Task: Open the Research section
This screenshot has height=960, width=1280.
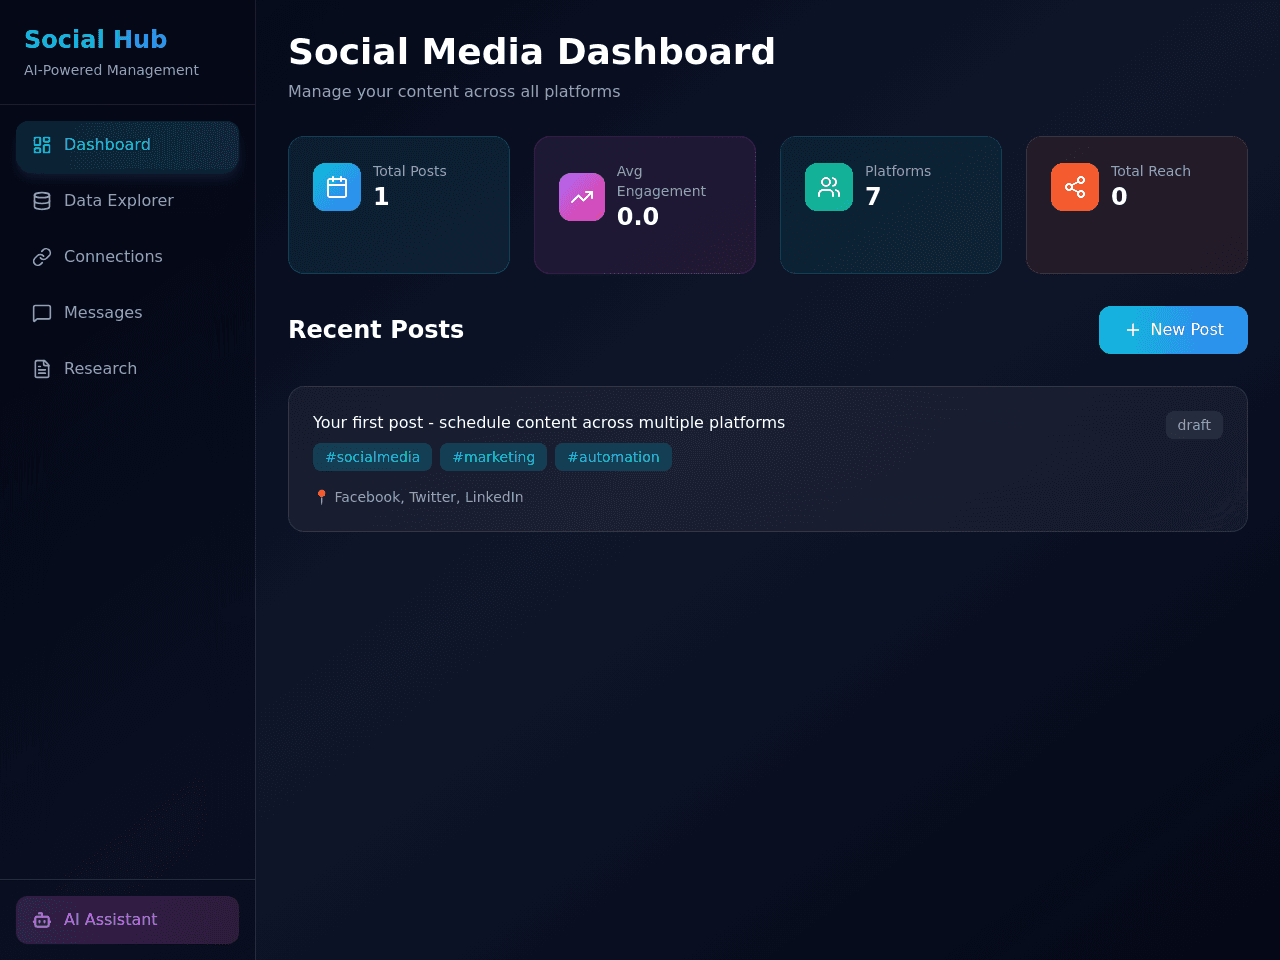Action: click(x=127, y=369)
